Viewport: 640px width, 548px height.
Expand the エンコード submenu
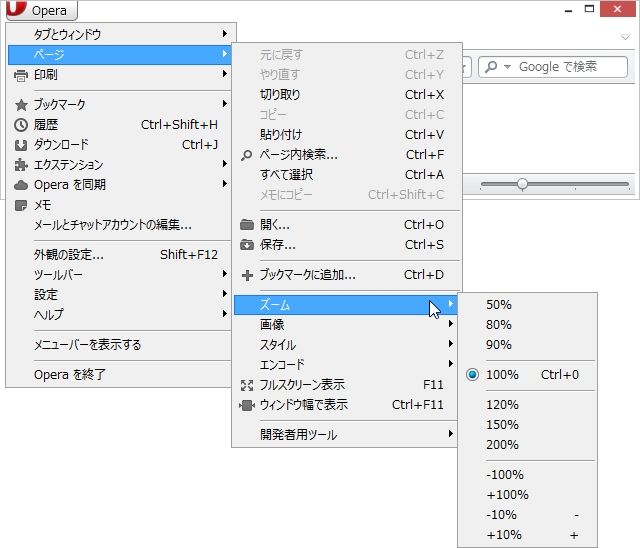click(346, 364)
